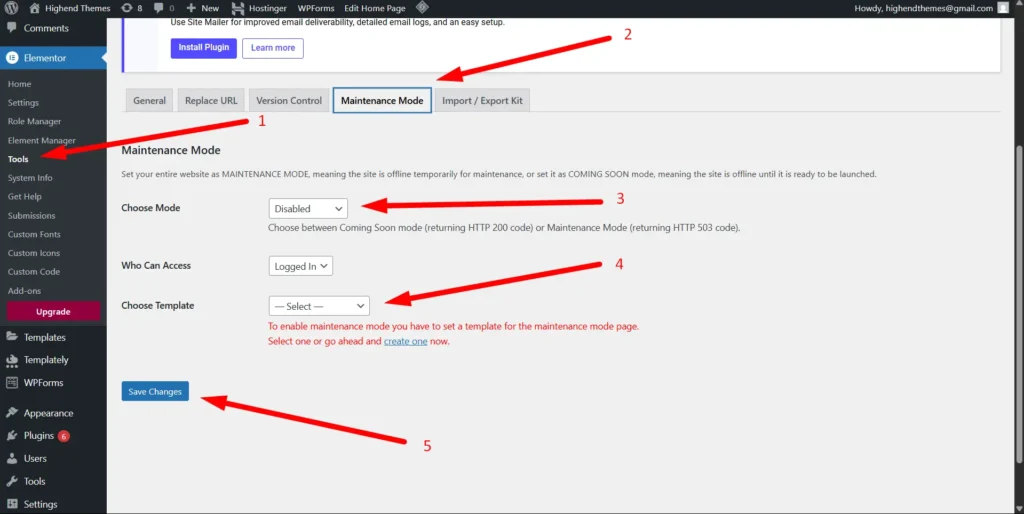Click the Appearance paintbrush icon in sidebar
The width and height of the screenshot is (1024, 514).
coord(12,413)
